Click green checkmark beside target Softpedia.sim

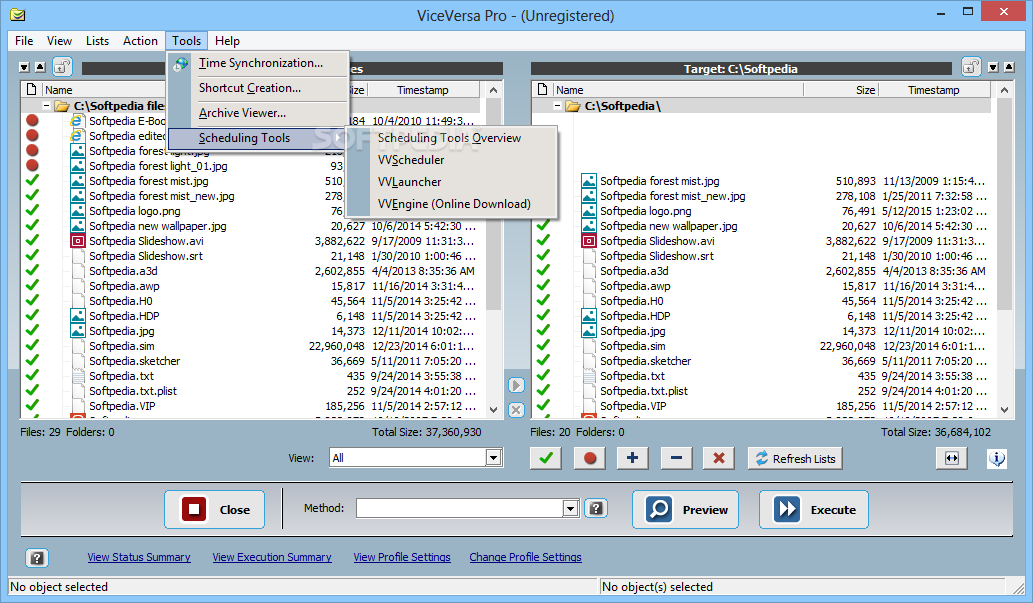coord(543,346)
